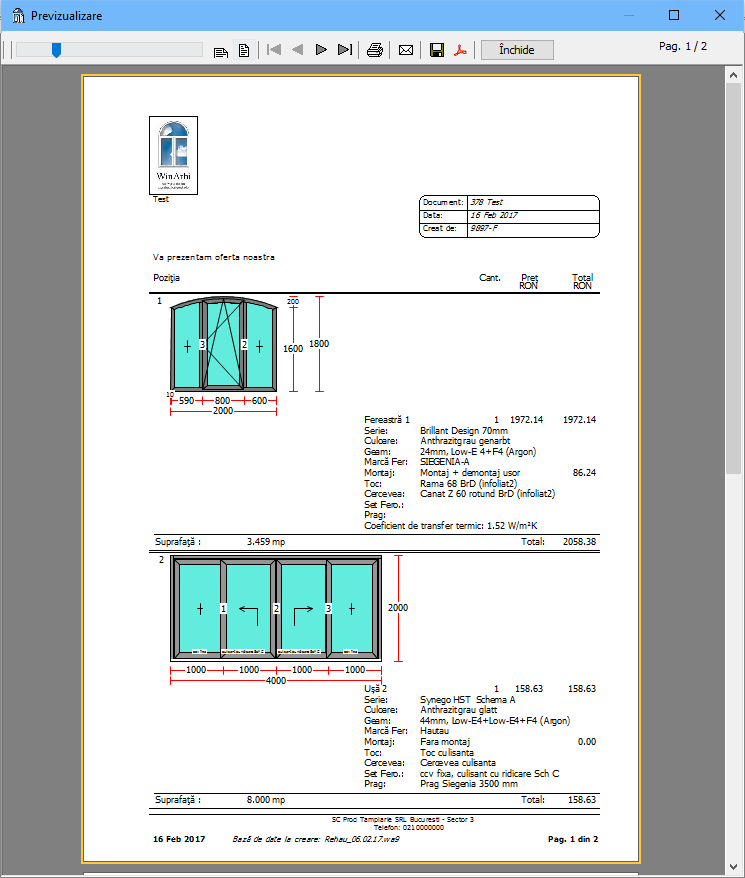Go to the first page
745x878 pixels.
click(x=274, y=50)
